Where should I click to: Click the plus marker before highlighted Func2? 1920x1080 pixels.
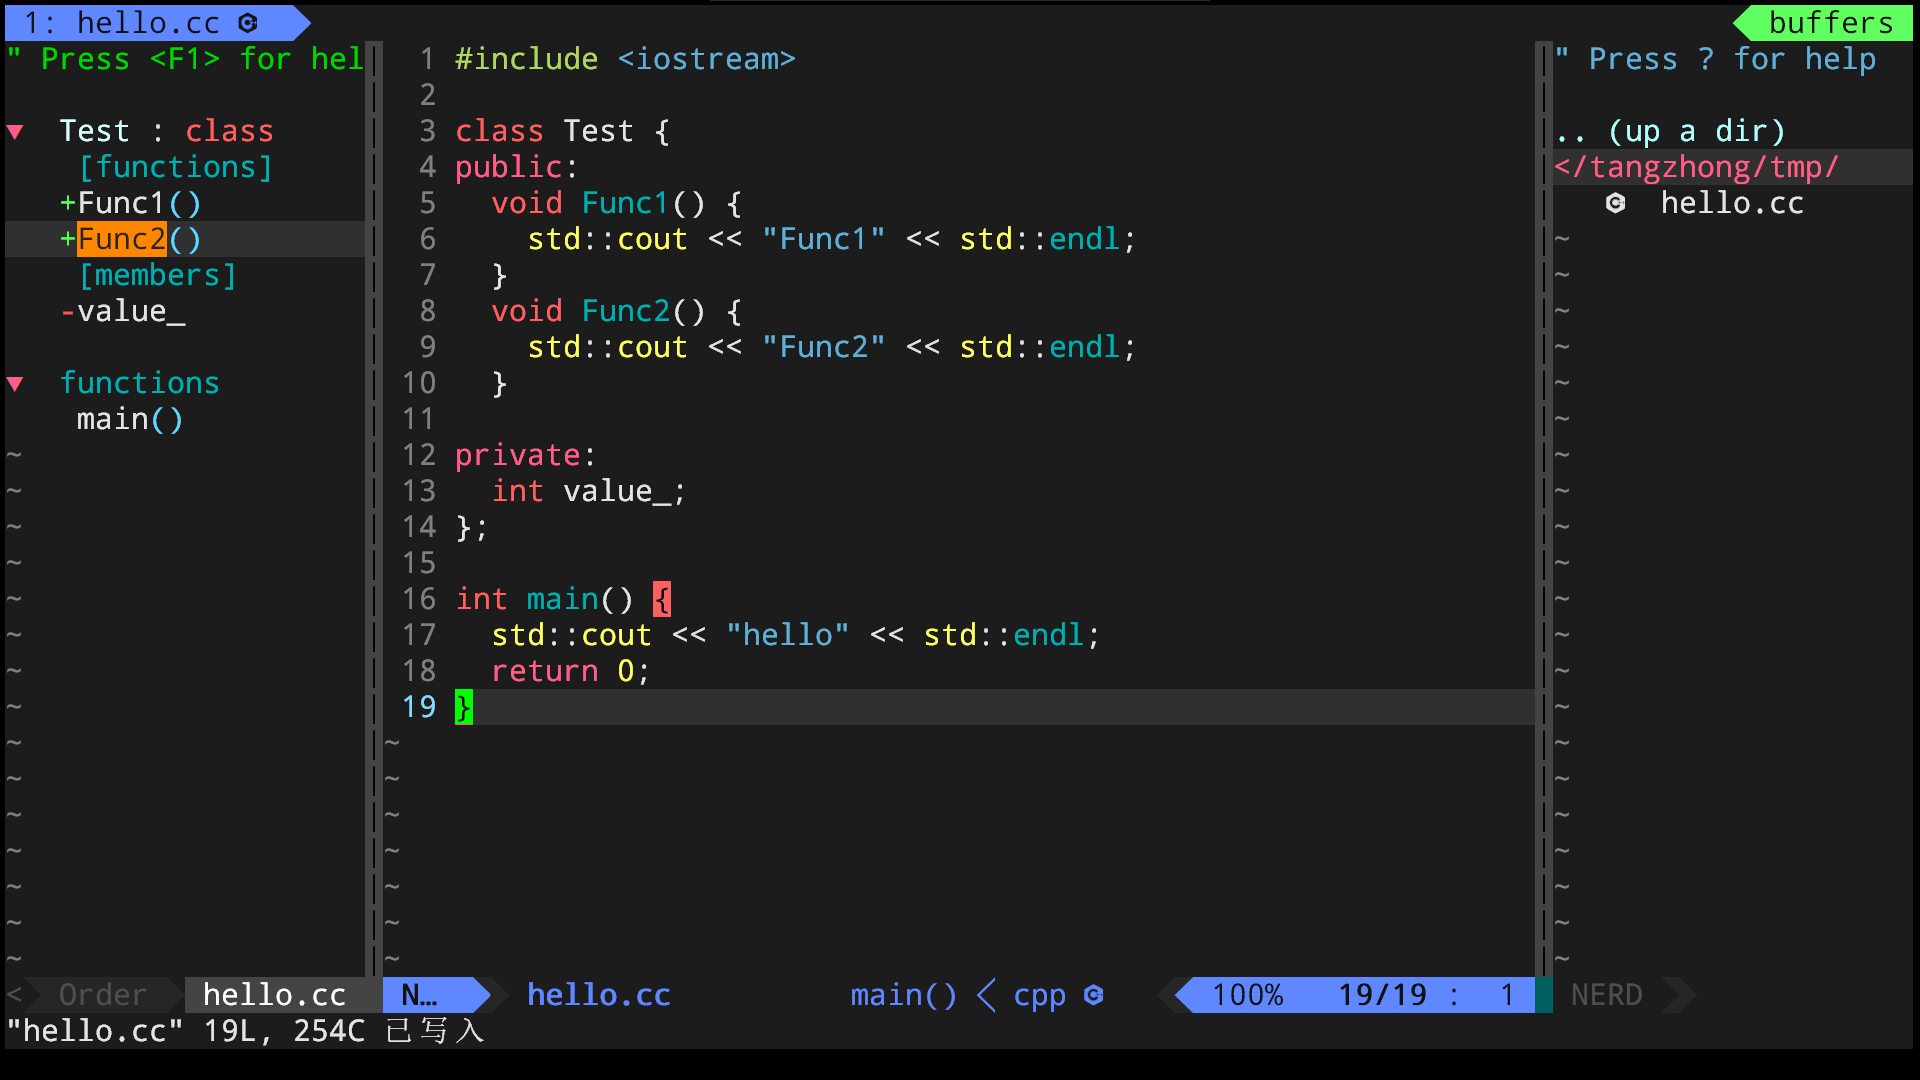[x=68, y=239]
